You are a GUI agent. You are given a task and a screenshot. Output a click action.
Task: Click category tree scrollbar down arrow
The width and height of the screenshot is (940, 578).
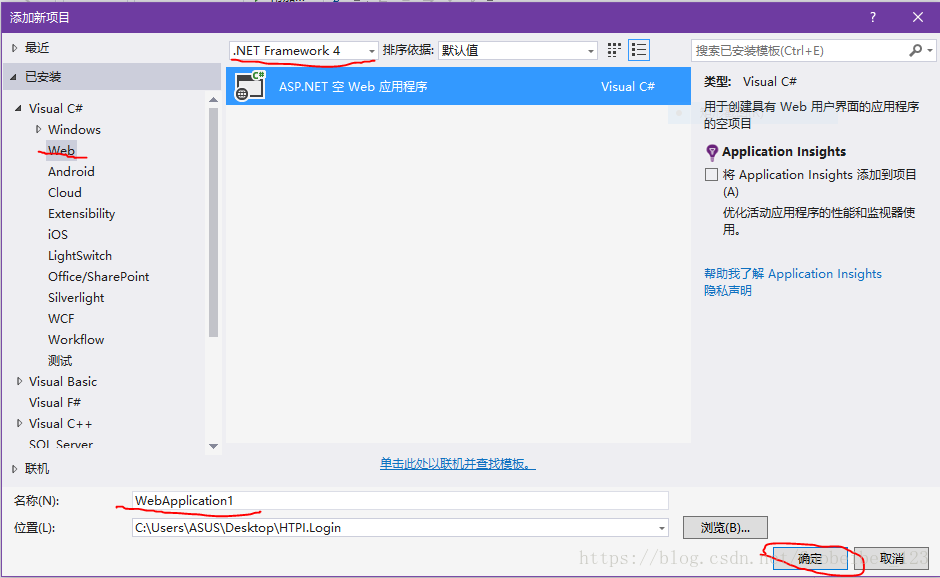coord(213,446)
